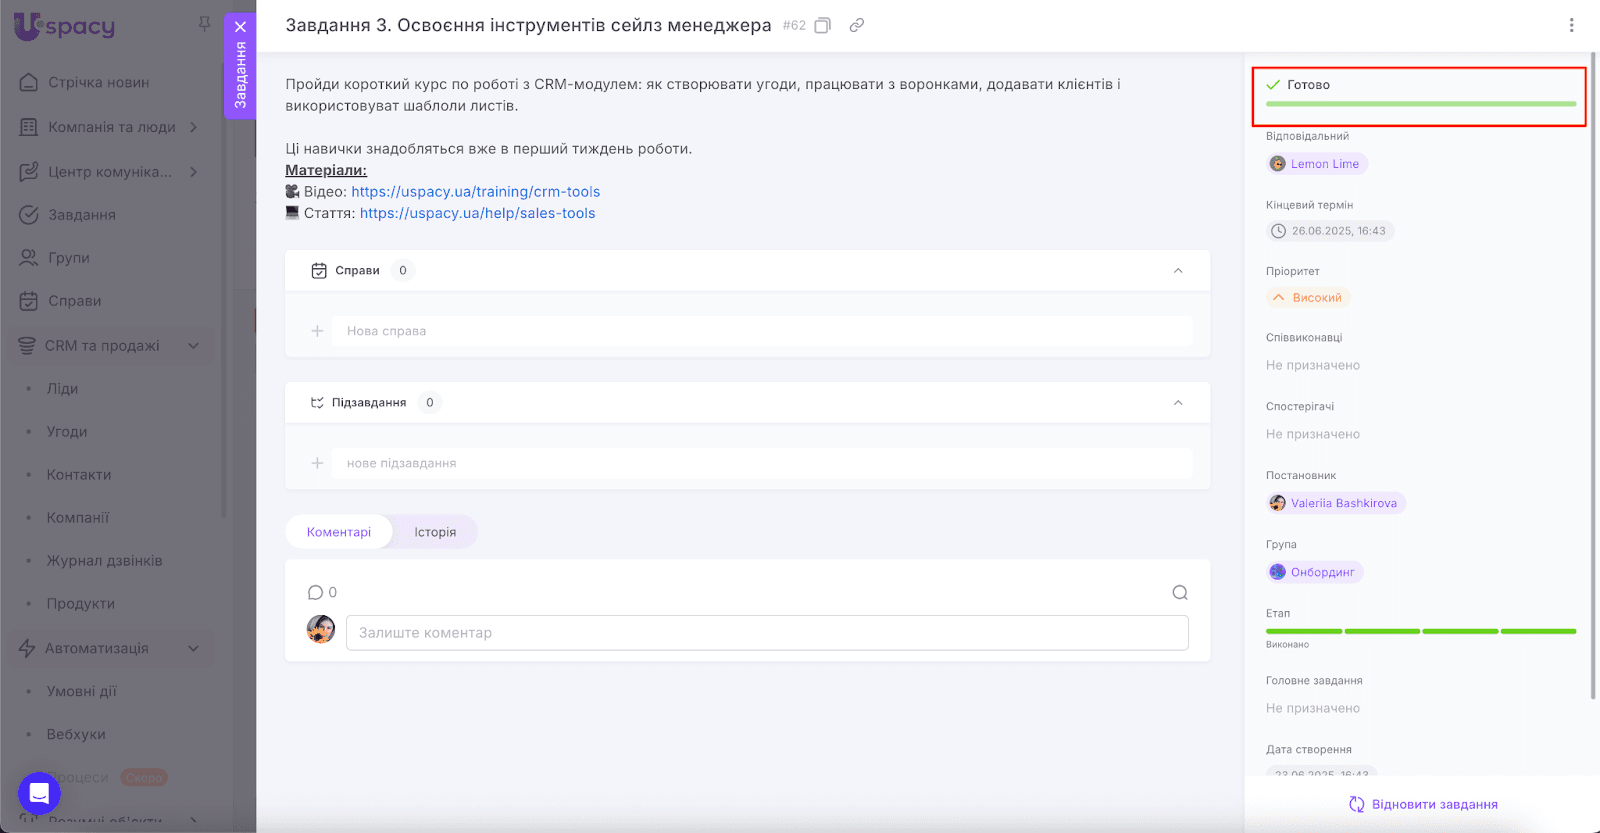This screenshot has width=1600, height=833.
Task: Collapse the Підзавдання section
Action: 1178,403
